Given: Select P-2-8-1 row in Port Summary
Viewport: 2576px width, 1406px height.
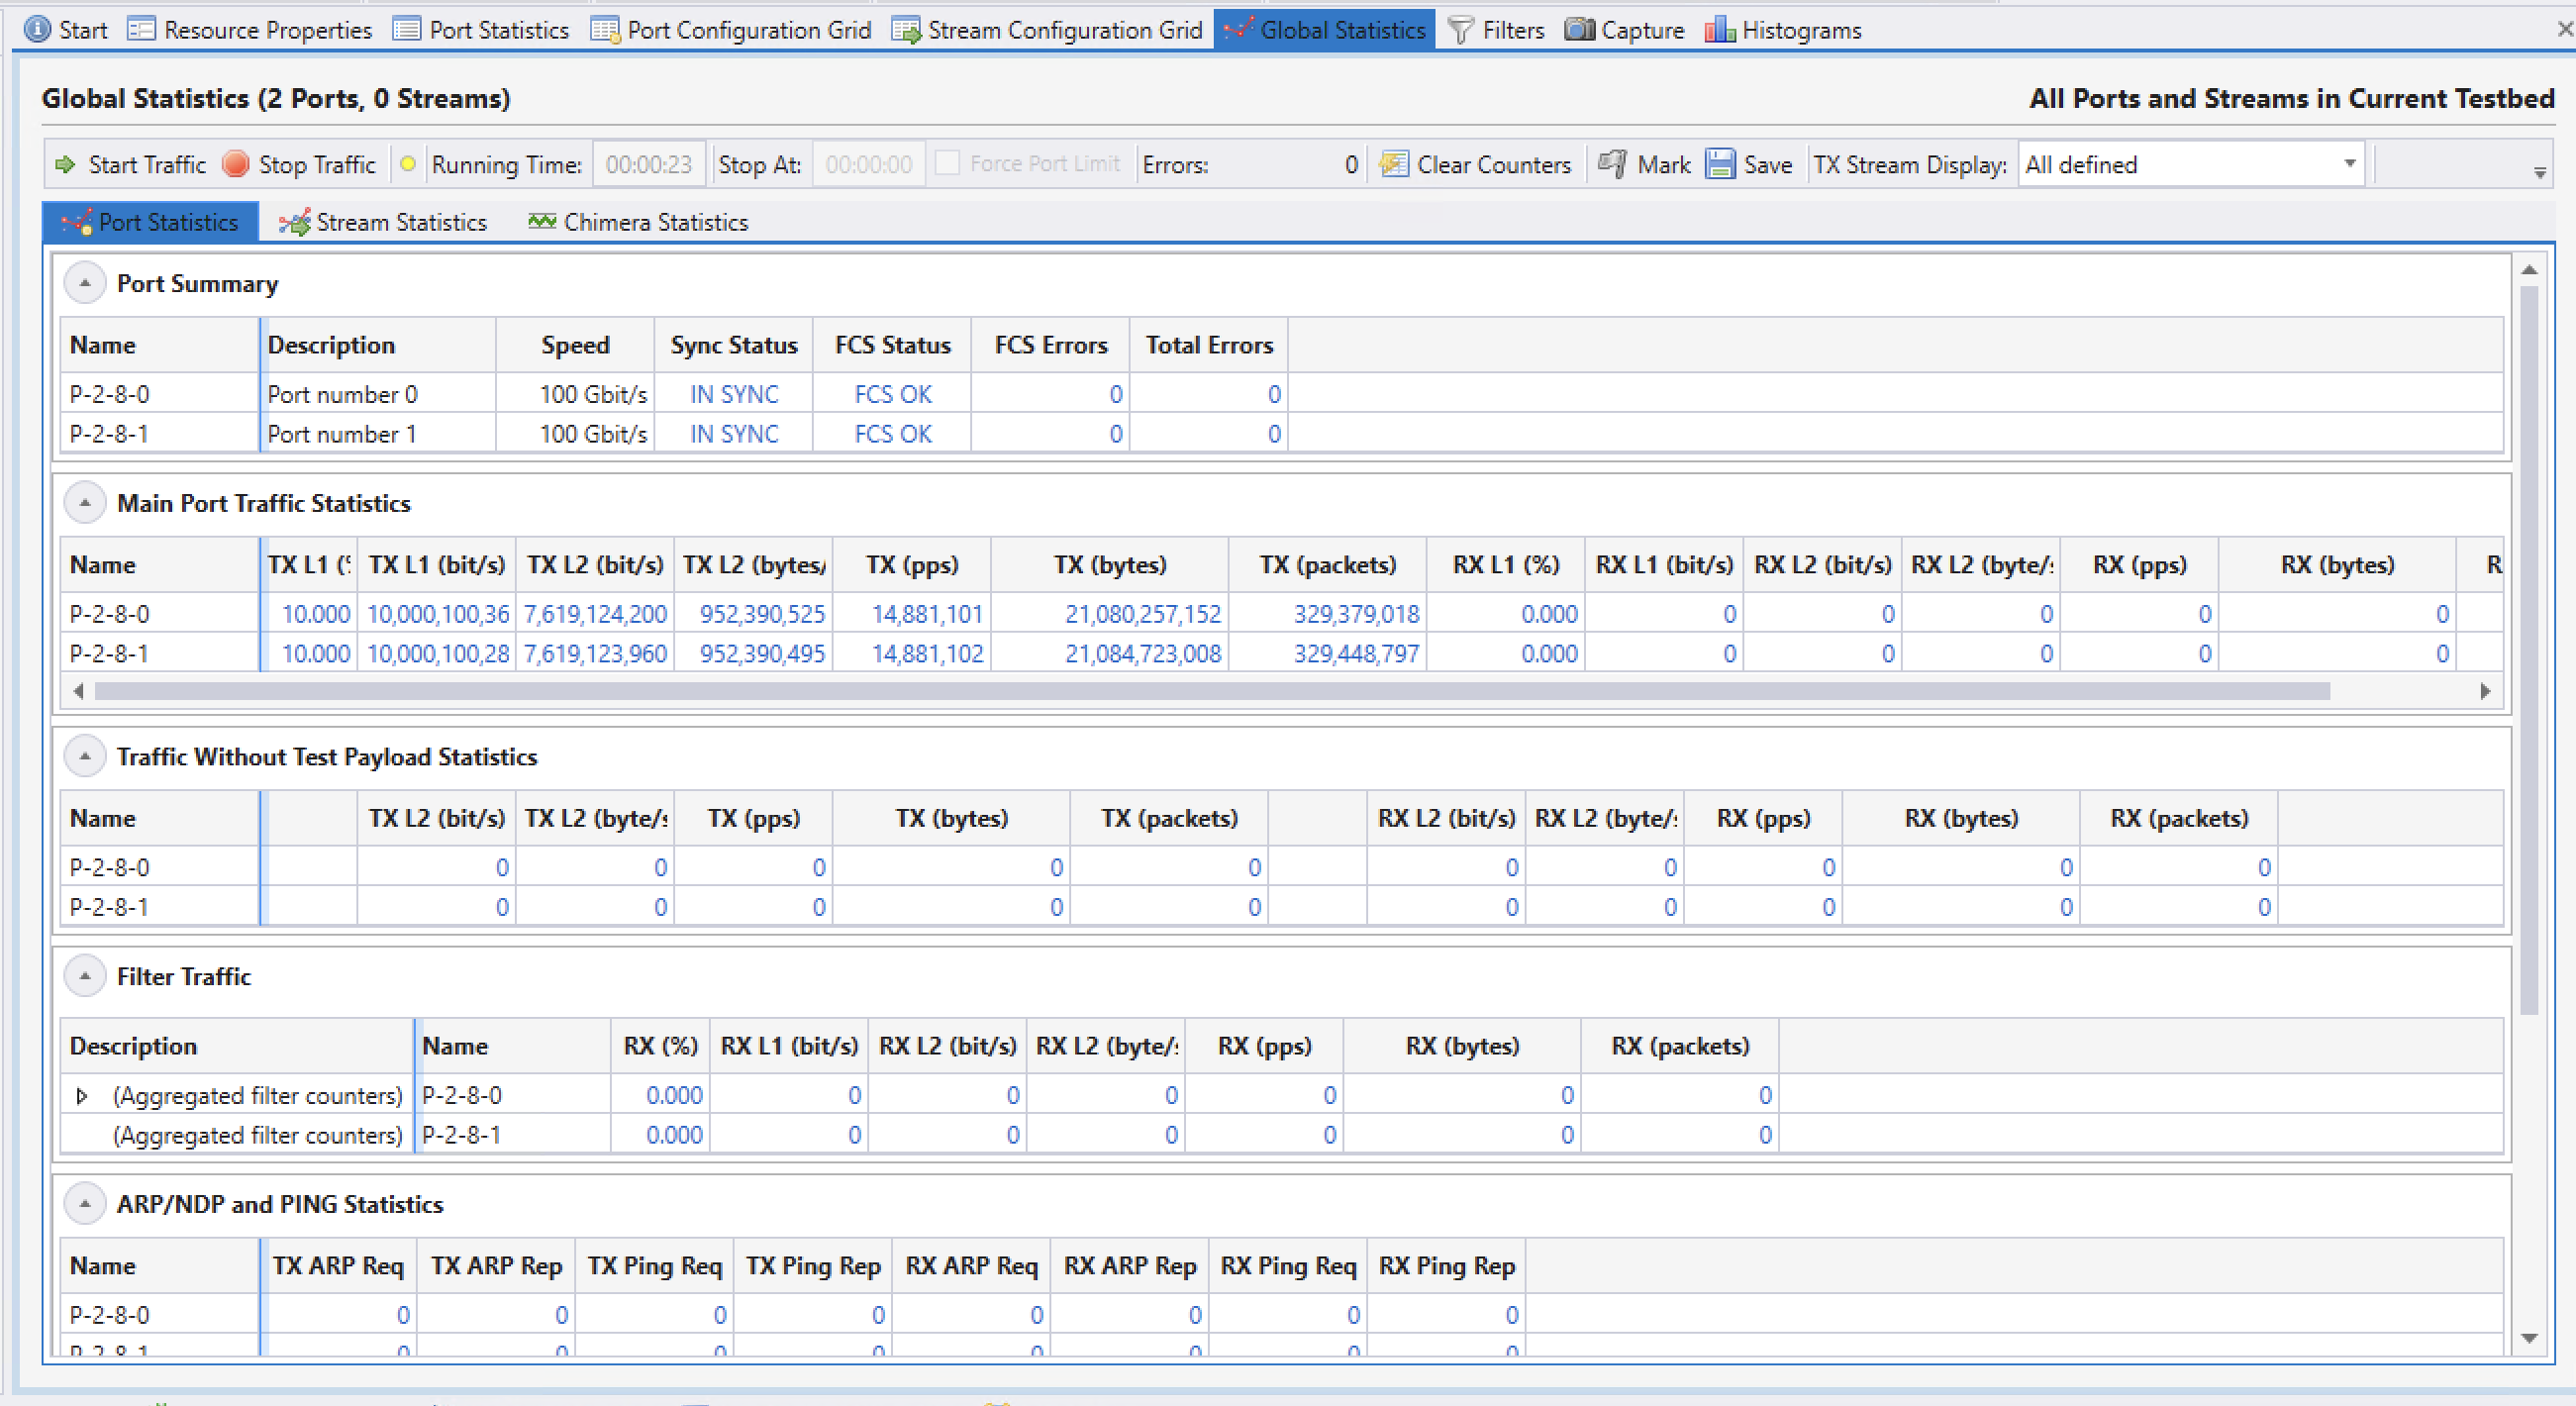Looking at the screenshot, I should (x=1281, y=434).
